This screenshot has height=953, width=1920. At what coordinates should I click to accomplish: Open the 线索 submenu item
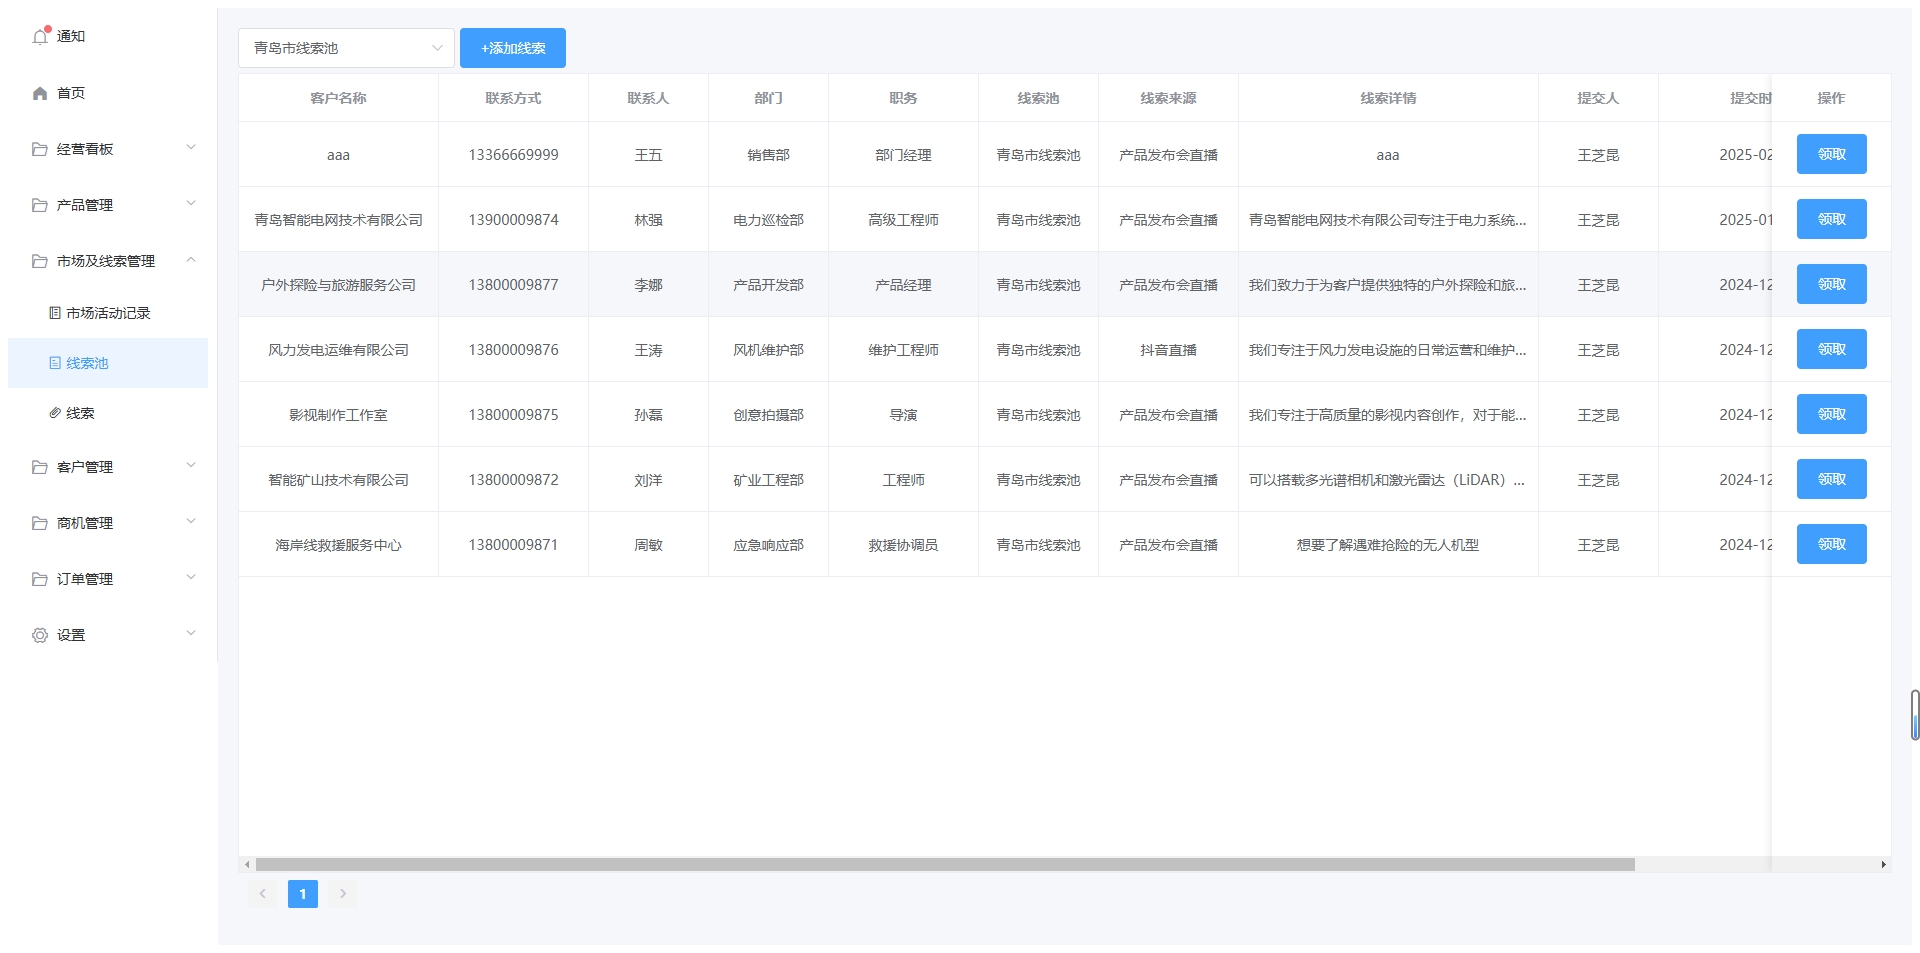click(108, 413)
